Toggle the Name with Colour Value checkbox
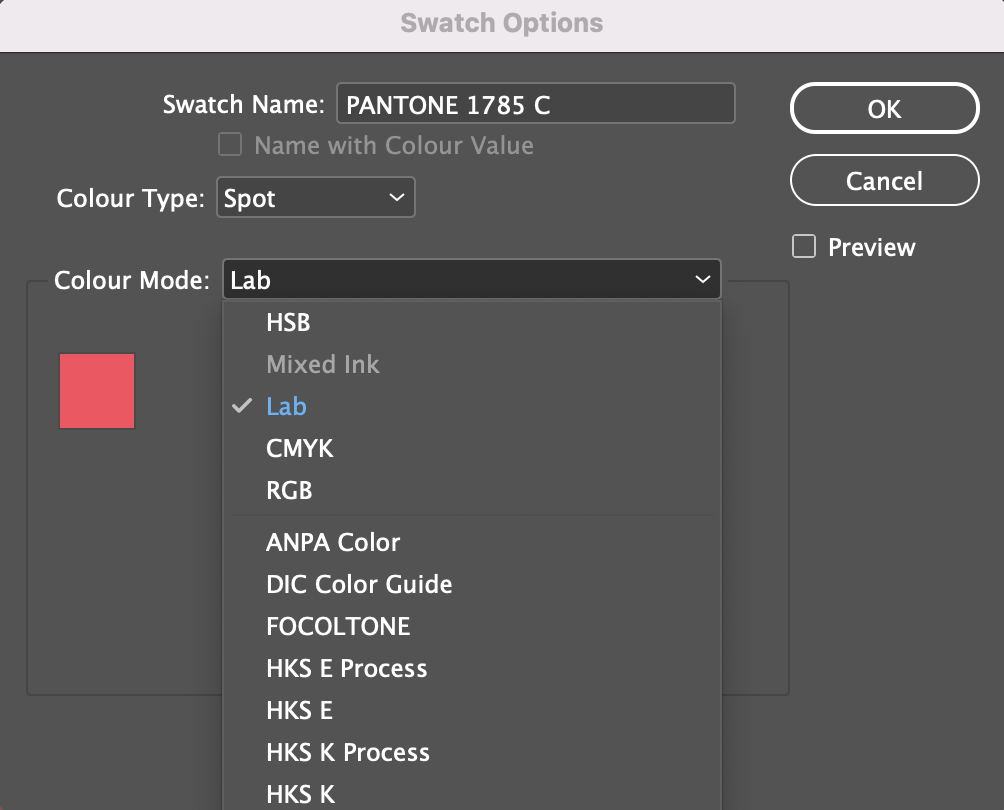Screen dimensions: 1004x810 (x=229, y=145)
